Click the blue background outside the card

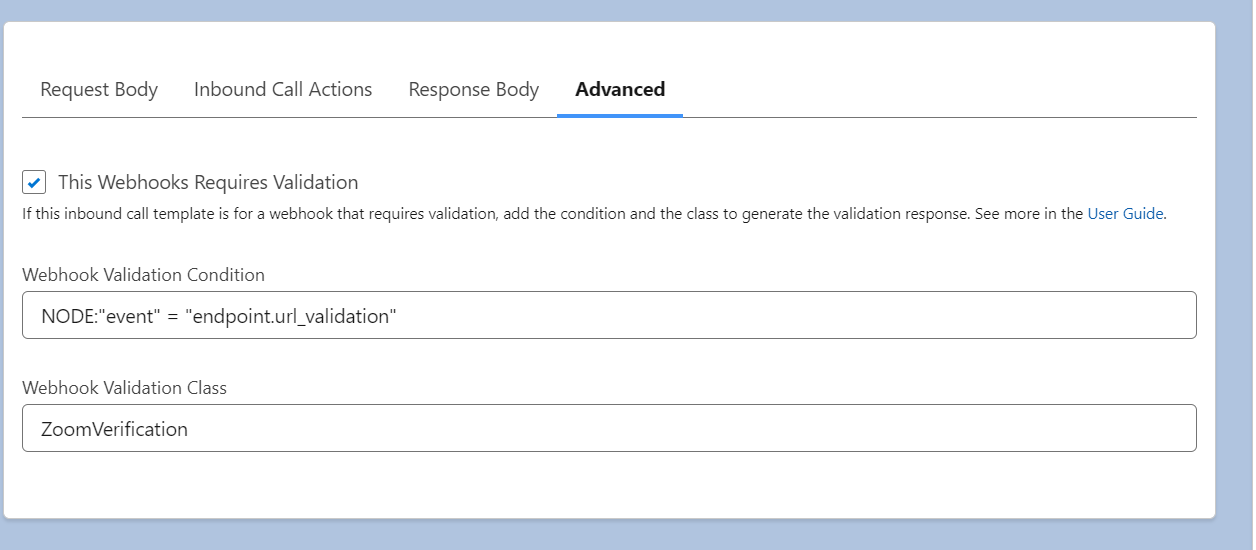pos(1236,300)
